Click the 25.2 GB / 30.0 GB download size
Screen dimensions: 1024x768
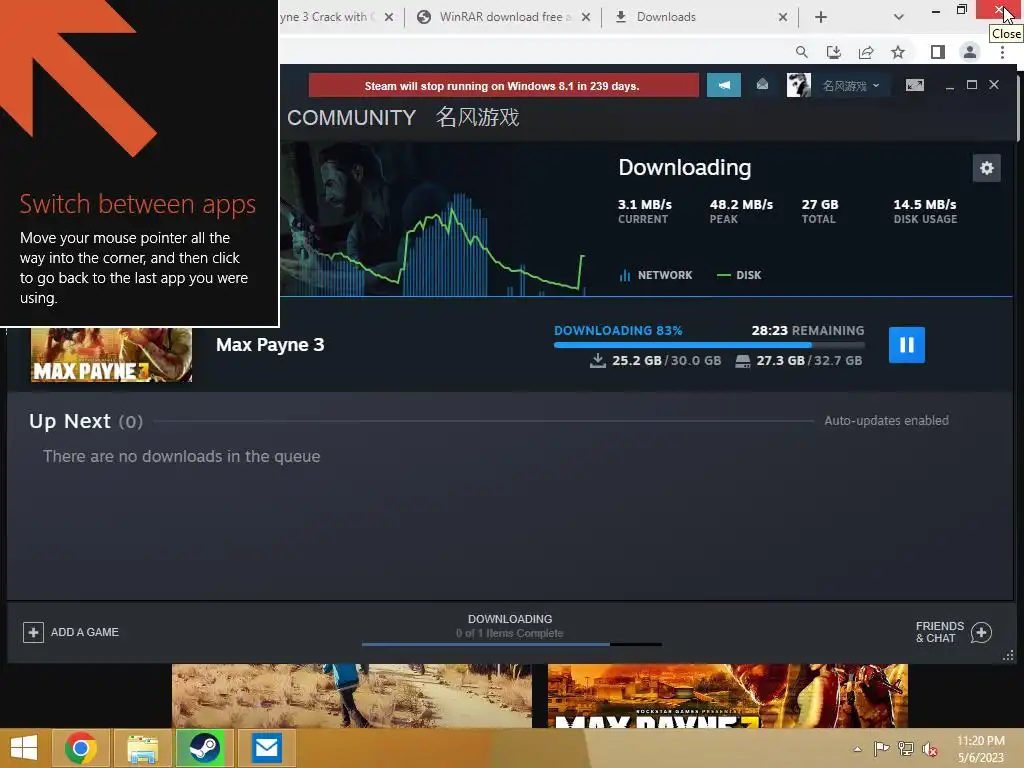tap(656, 360)
